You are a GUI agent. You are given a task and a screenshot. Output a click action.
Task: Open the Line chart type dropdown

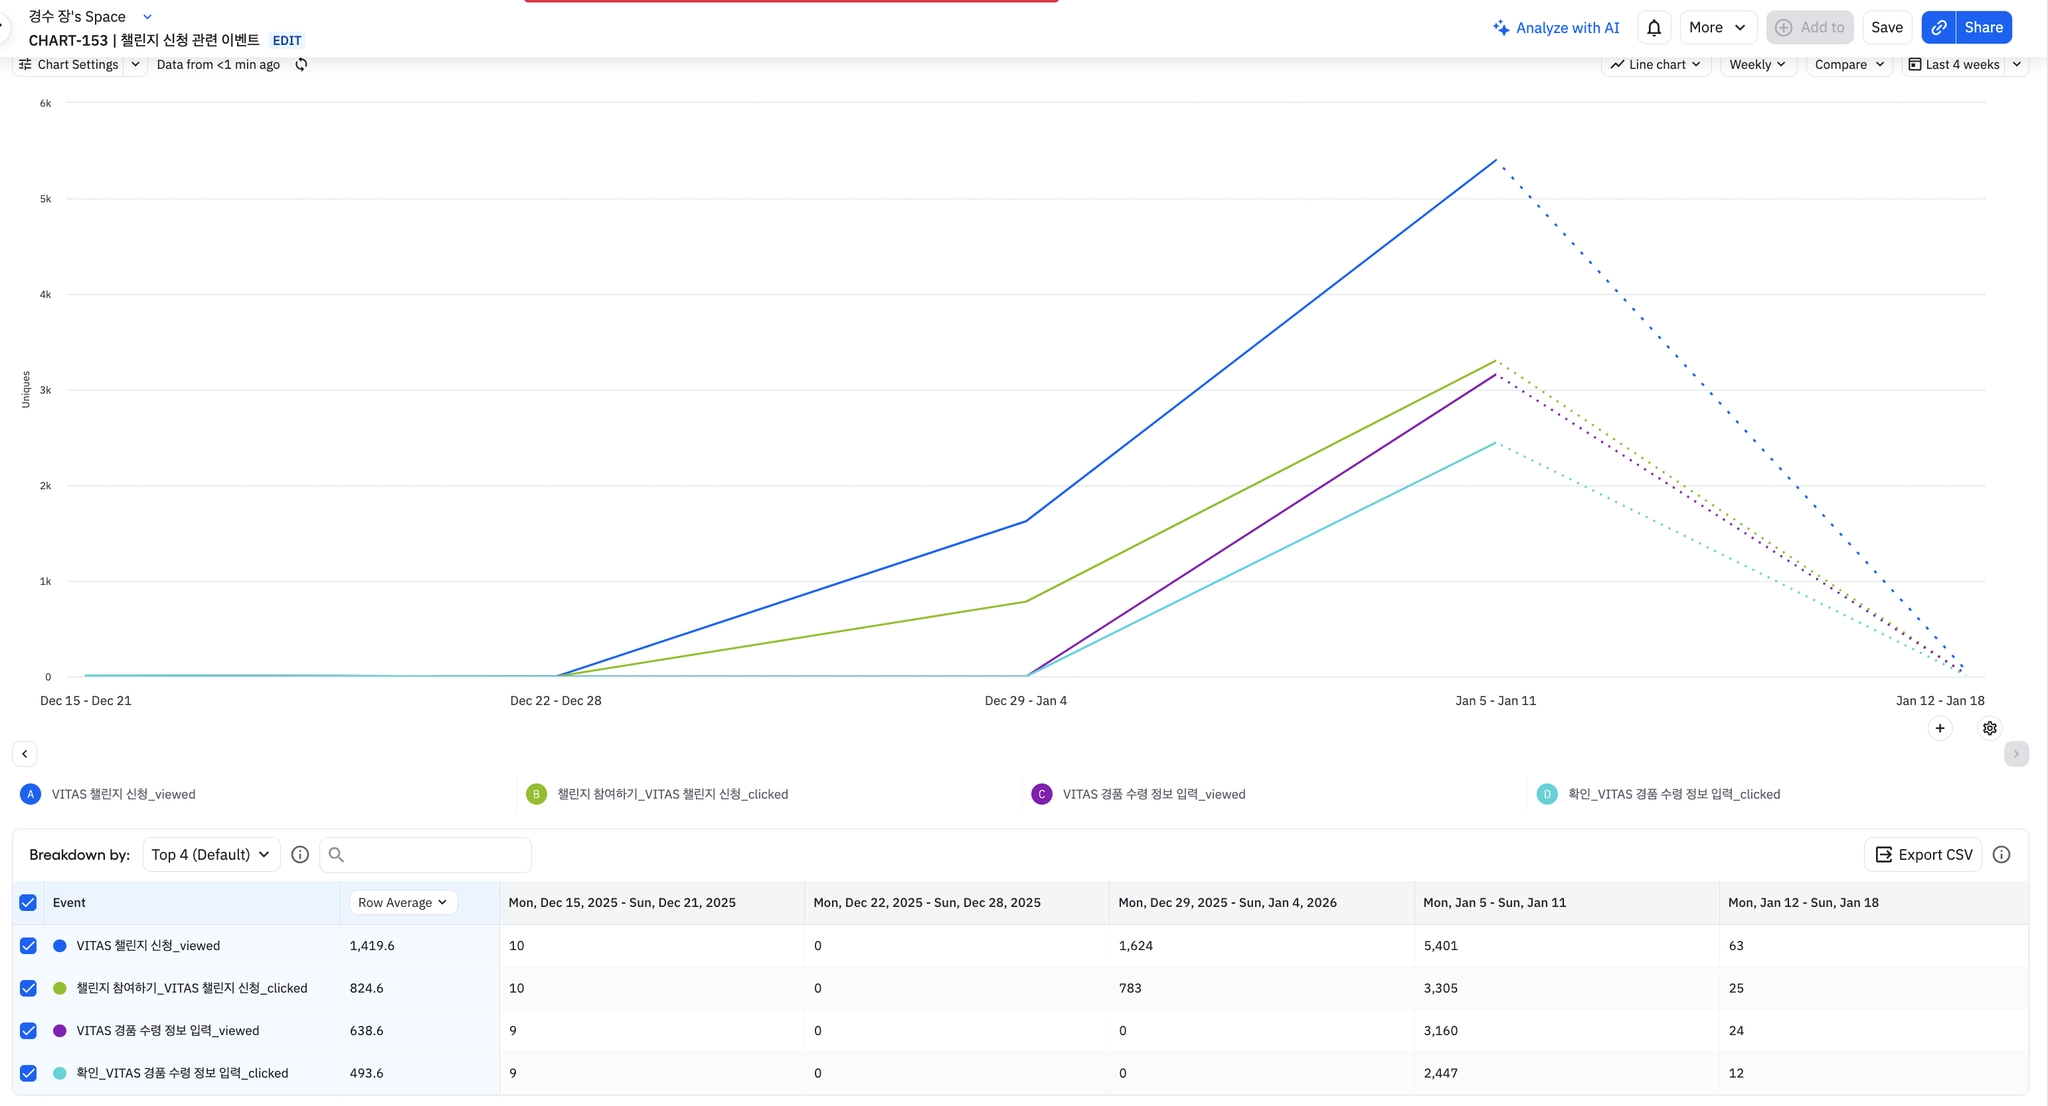(x=1655, y=64)
